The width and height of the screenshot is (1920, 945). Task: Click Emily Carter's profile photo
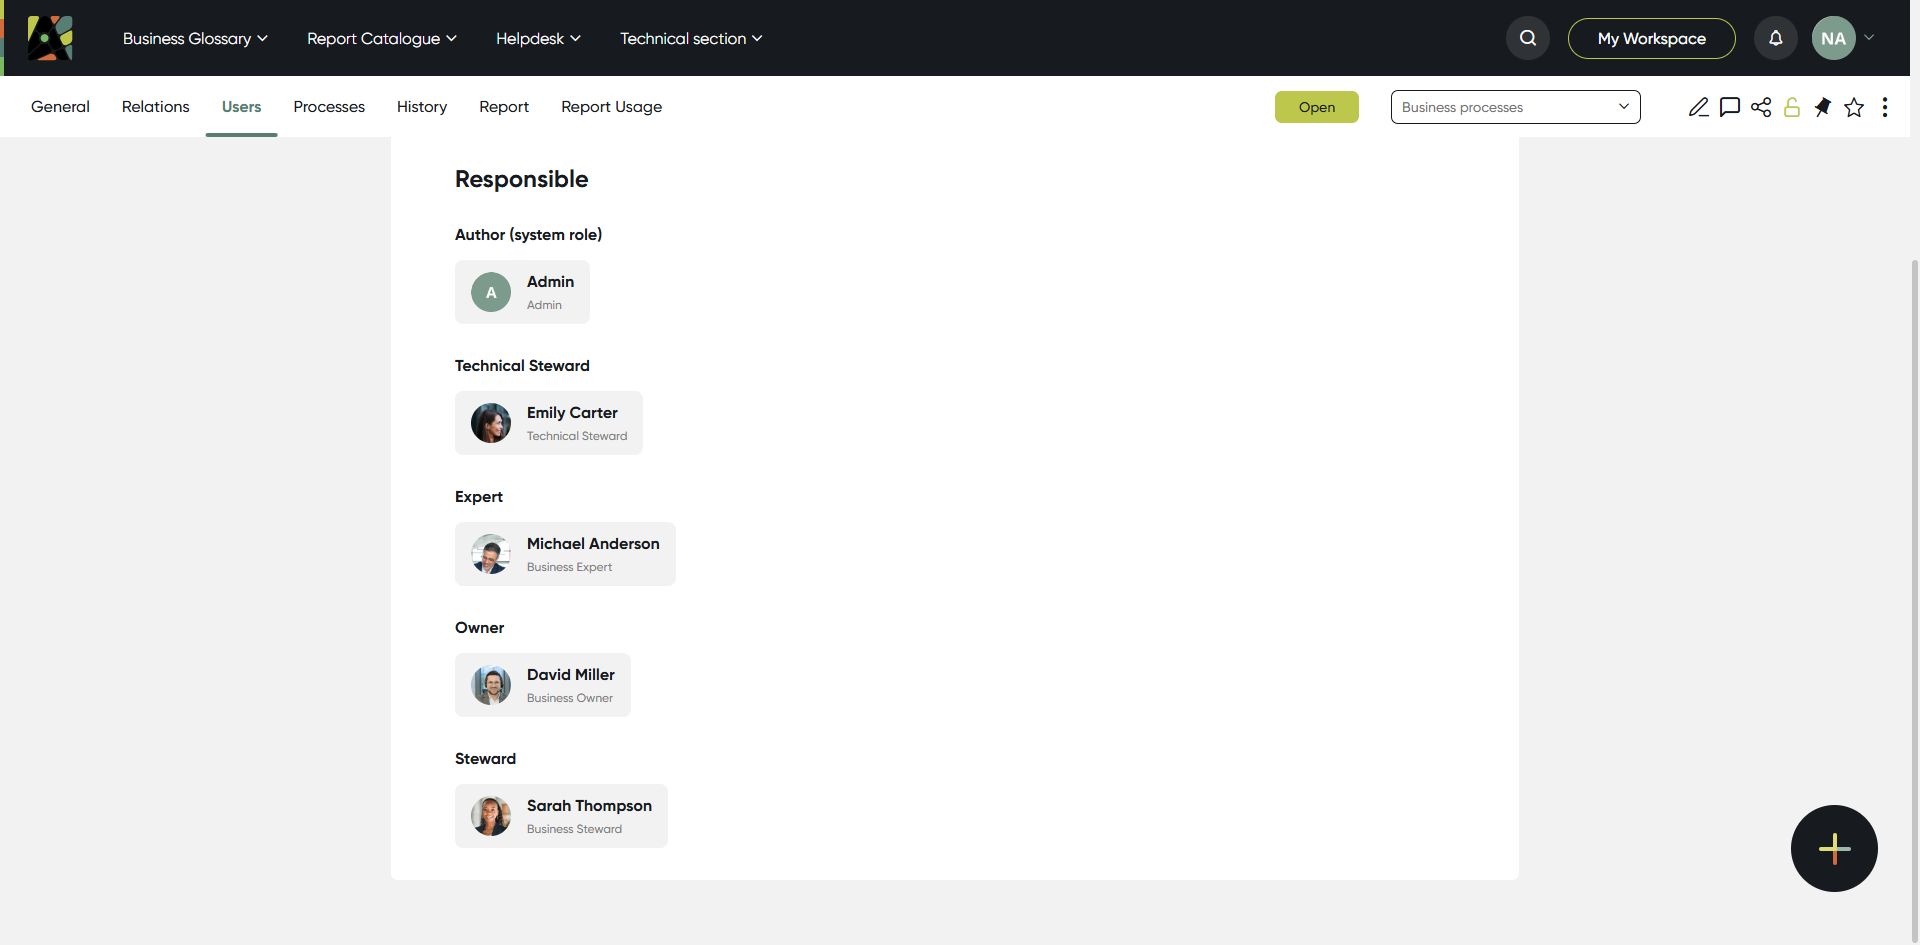pos(491,423)
